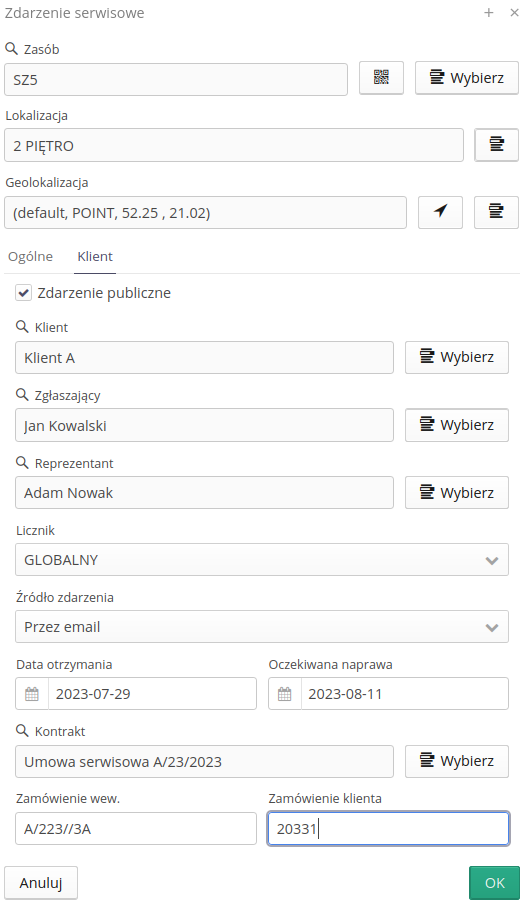Open the Lokalizacja list picker icon
524x907 pixels.
pyautogui.click(x=496, y=145)
